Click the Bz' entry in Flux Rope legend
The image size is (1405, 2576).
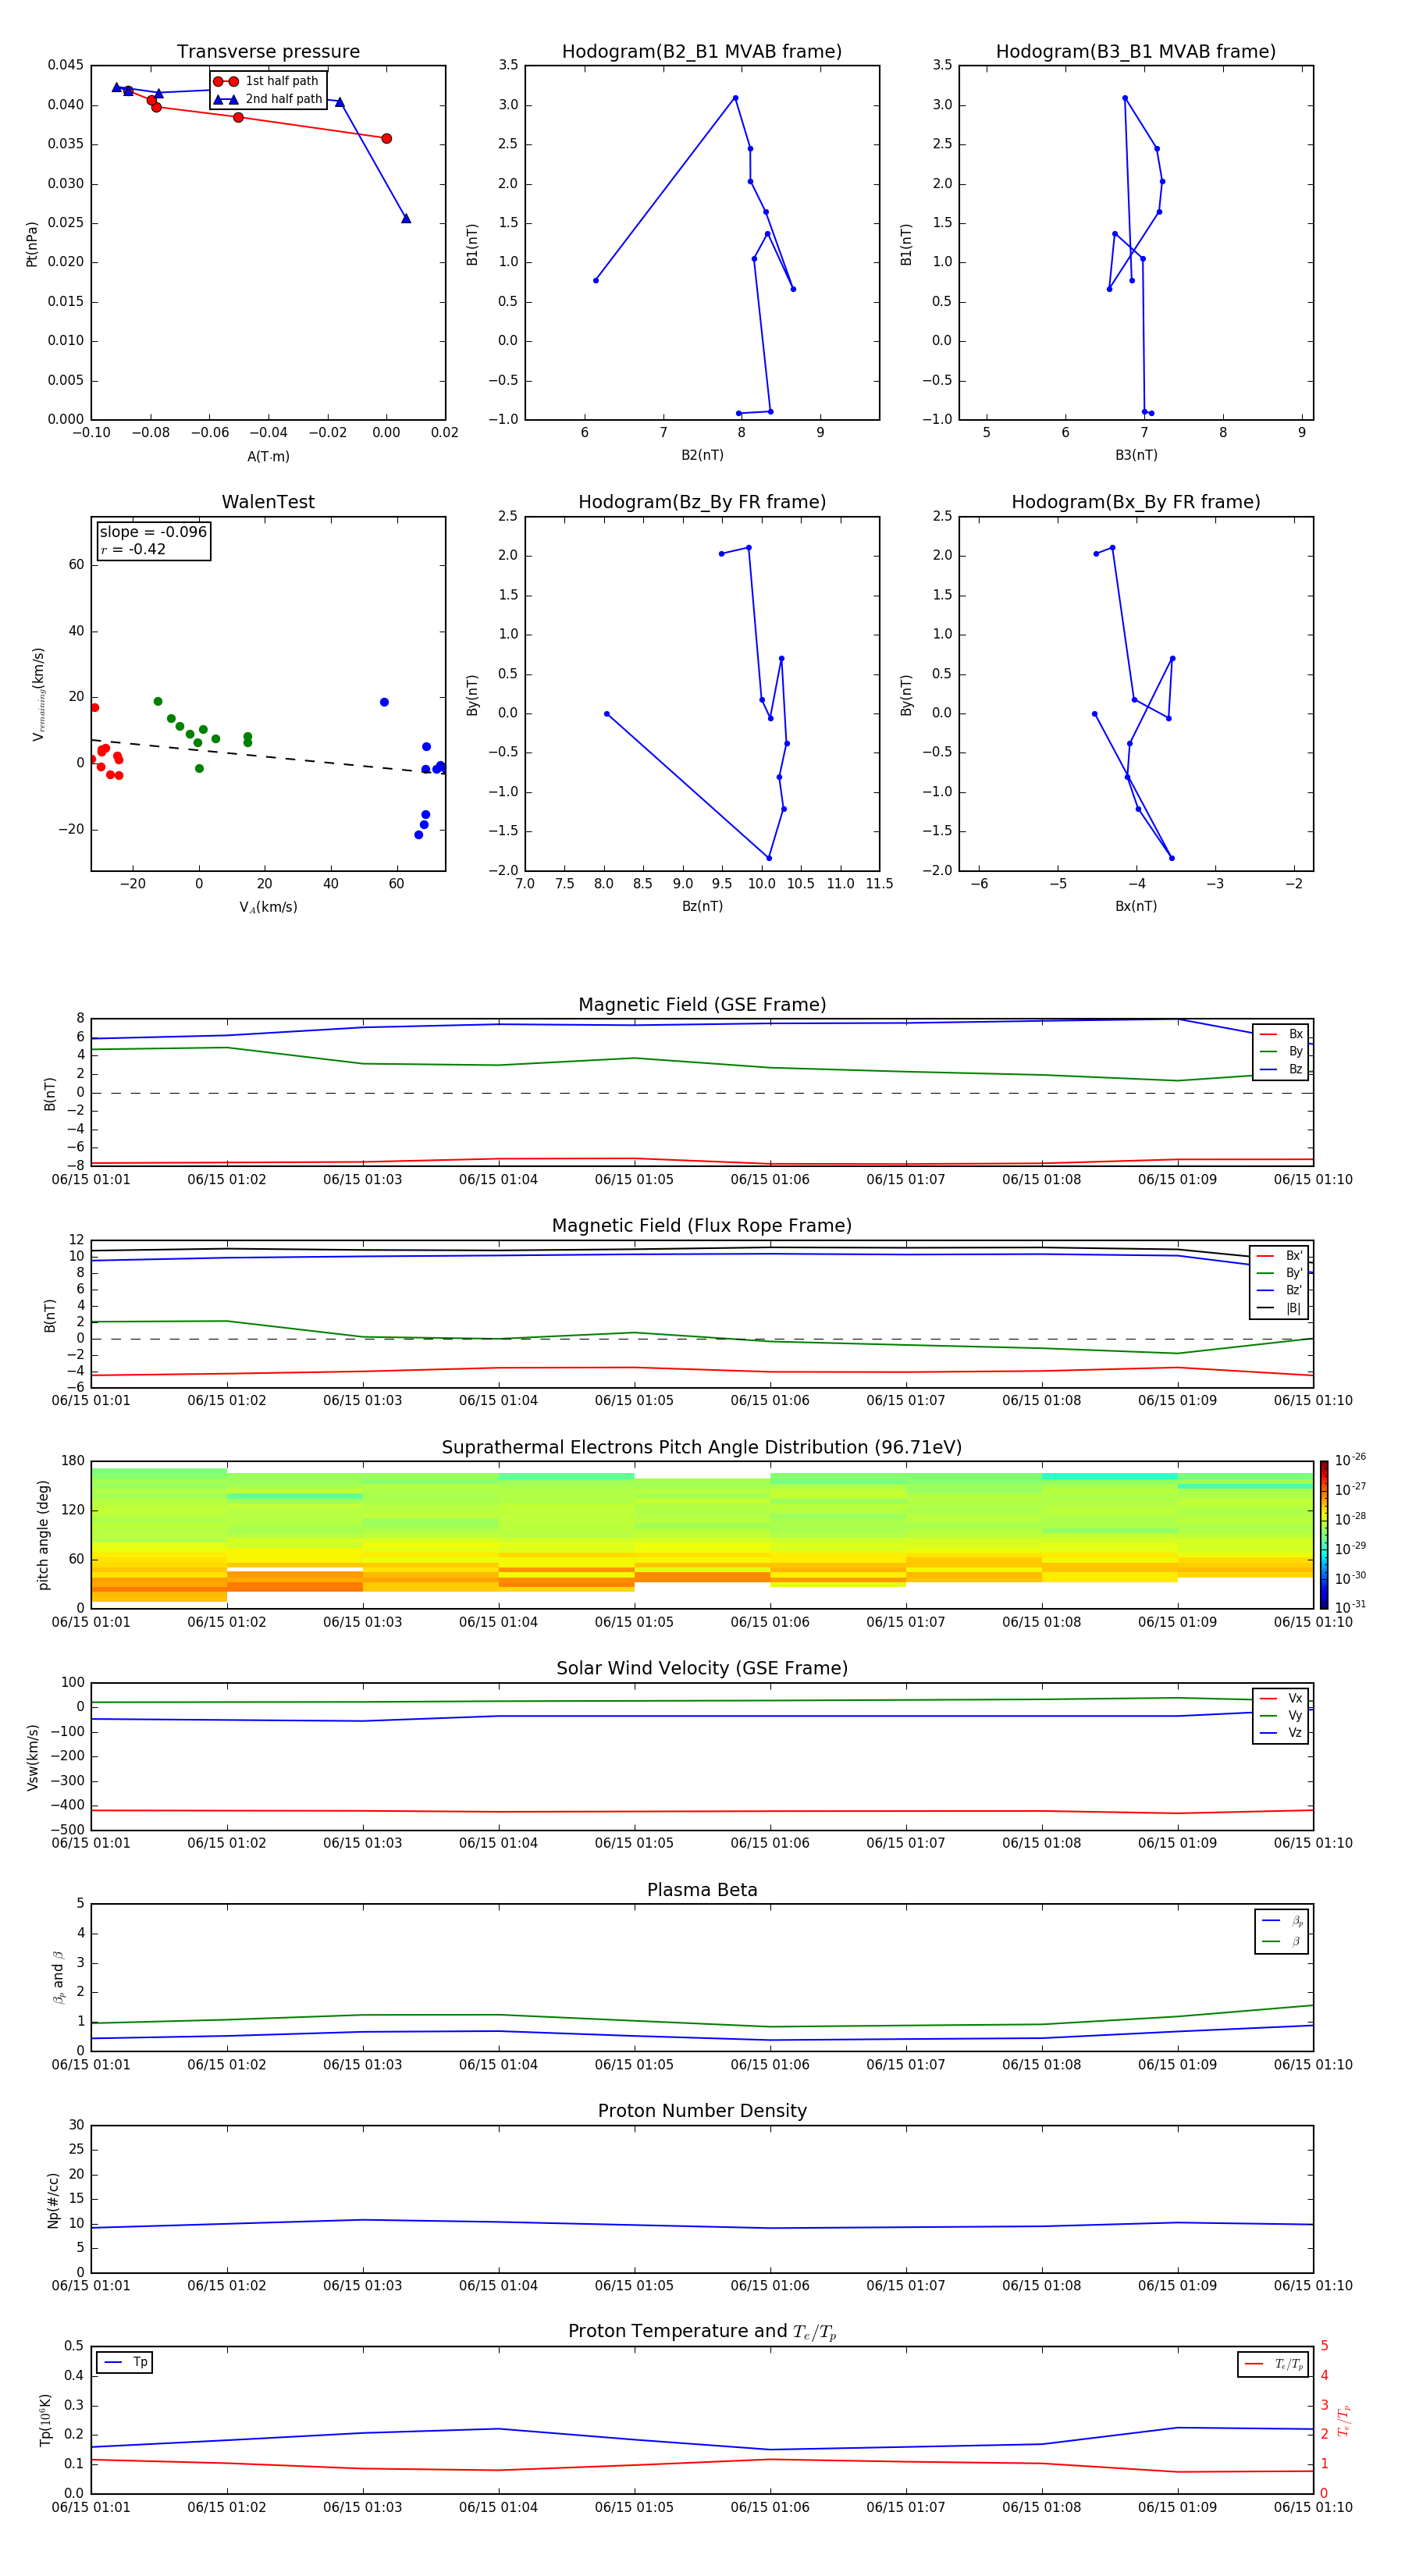[1281, 1290]
